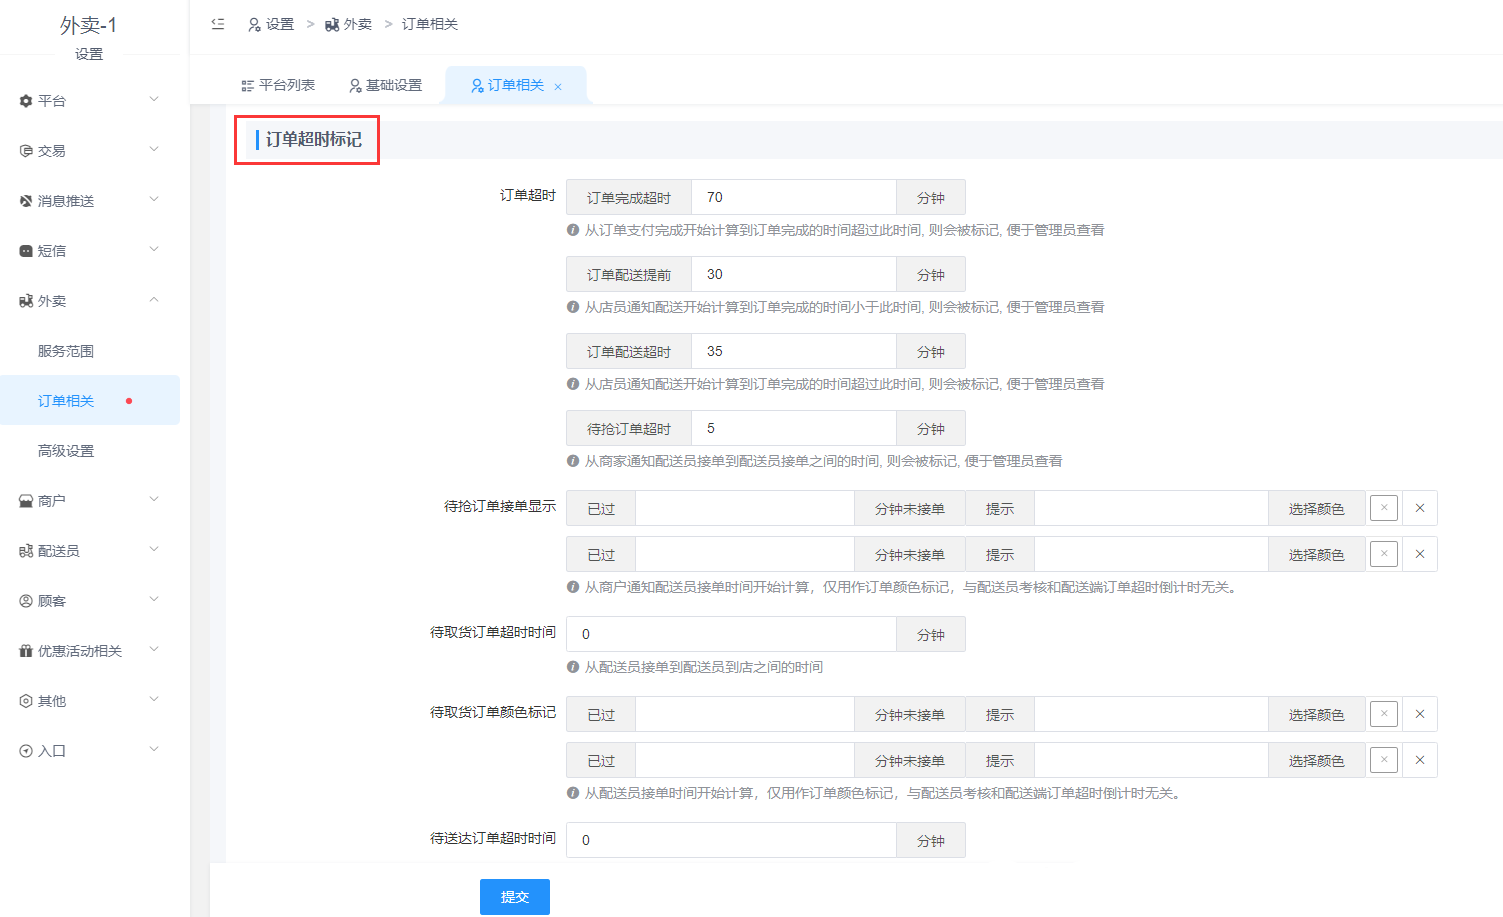The image size is (1503, 917).
Task: Focus the 订单配送超时 field showing 35
Action: [x=794, y=352]
